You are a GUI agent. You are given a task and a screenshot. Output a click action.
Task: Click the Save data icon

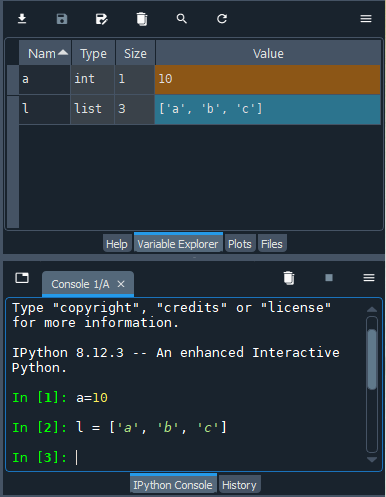[x=62, y=19]
